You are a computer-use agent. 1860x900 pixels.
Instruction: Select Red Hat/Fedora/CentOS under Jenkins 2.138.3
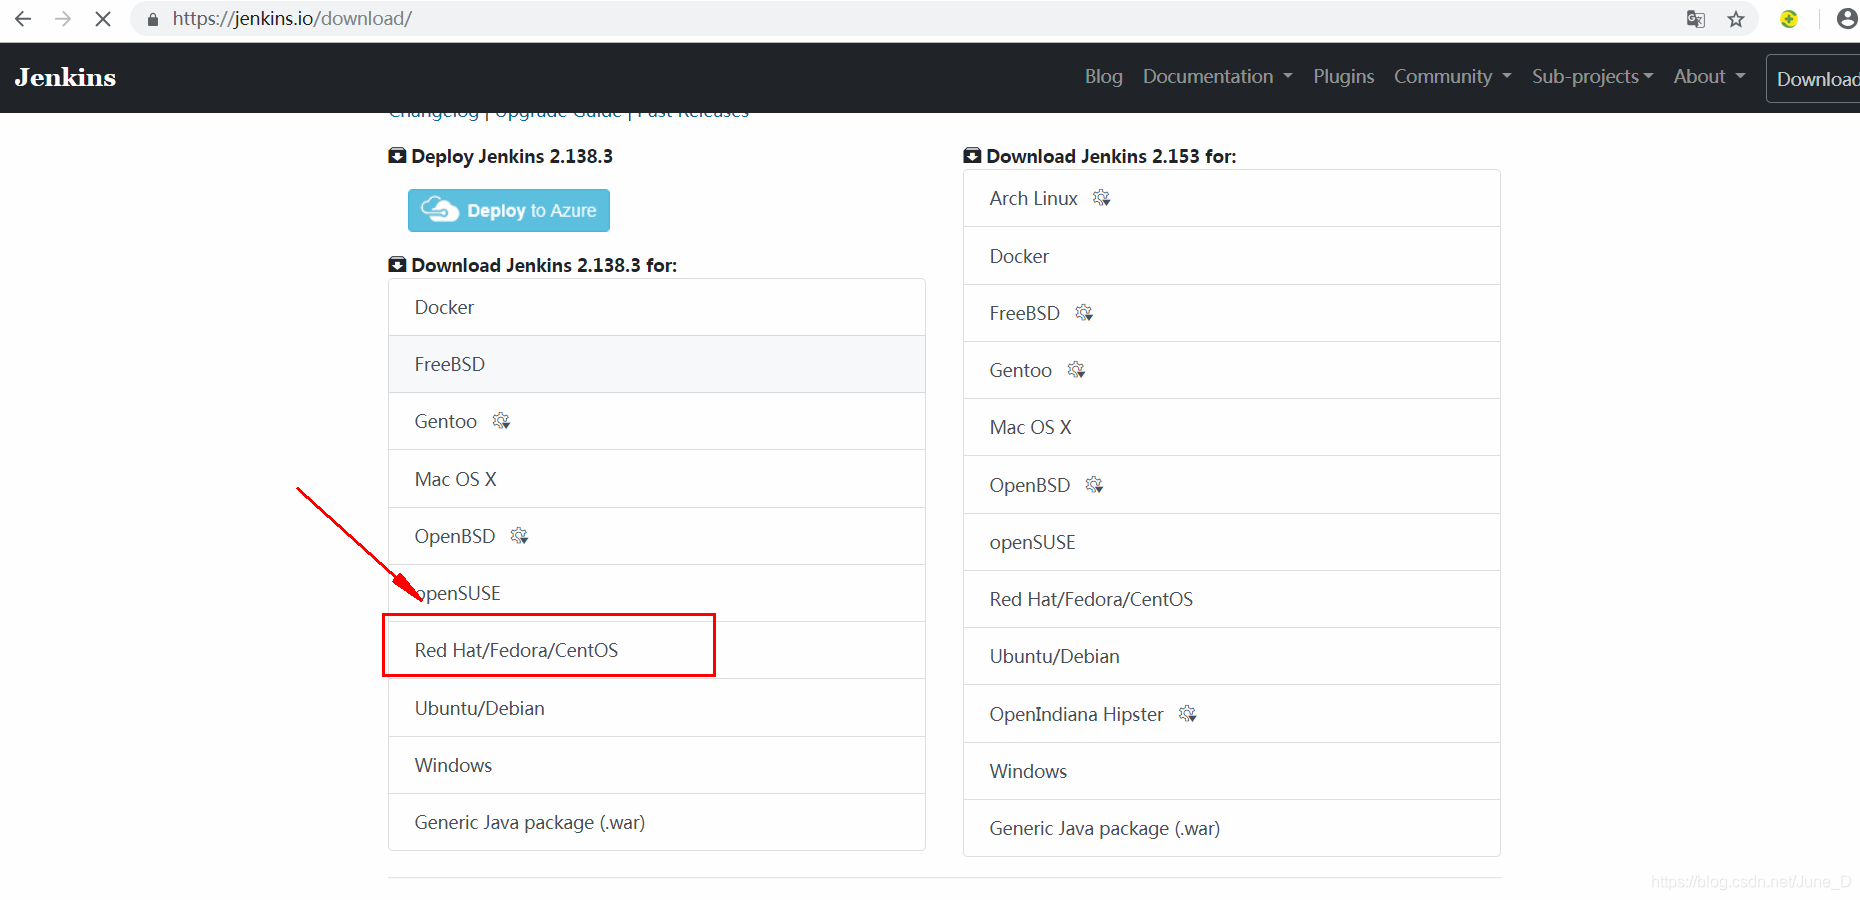[x=657, y=650]
